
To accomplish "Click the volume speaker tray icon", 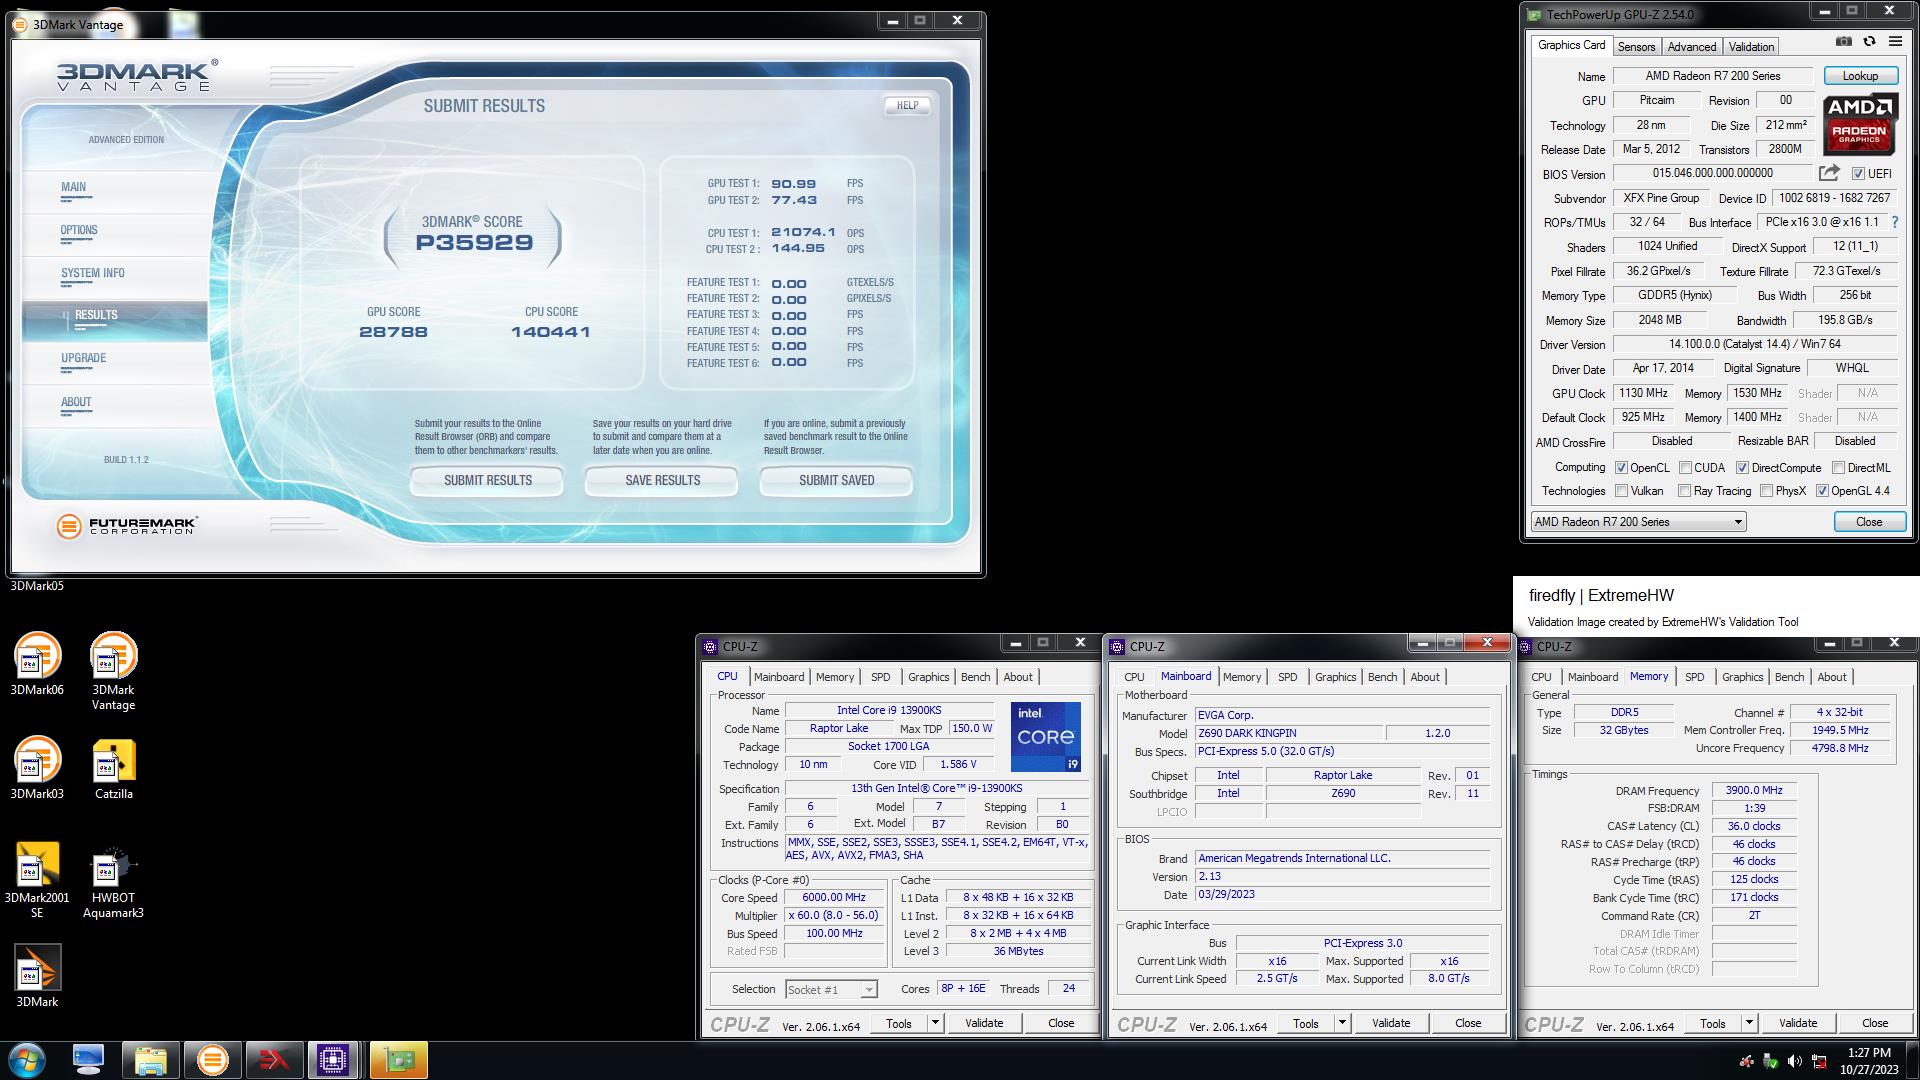I will [x=1795, y=1062].
